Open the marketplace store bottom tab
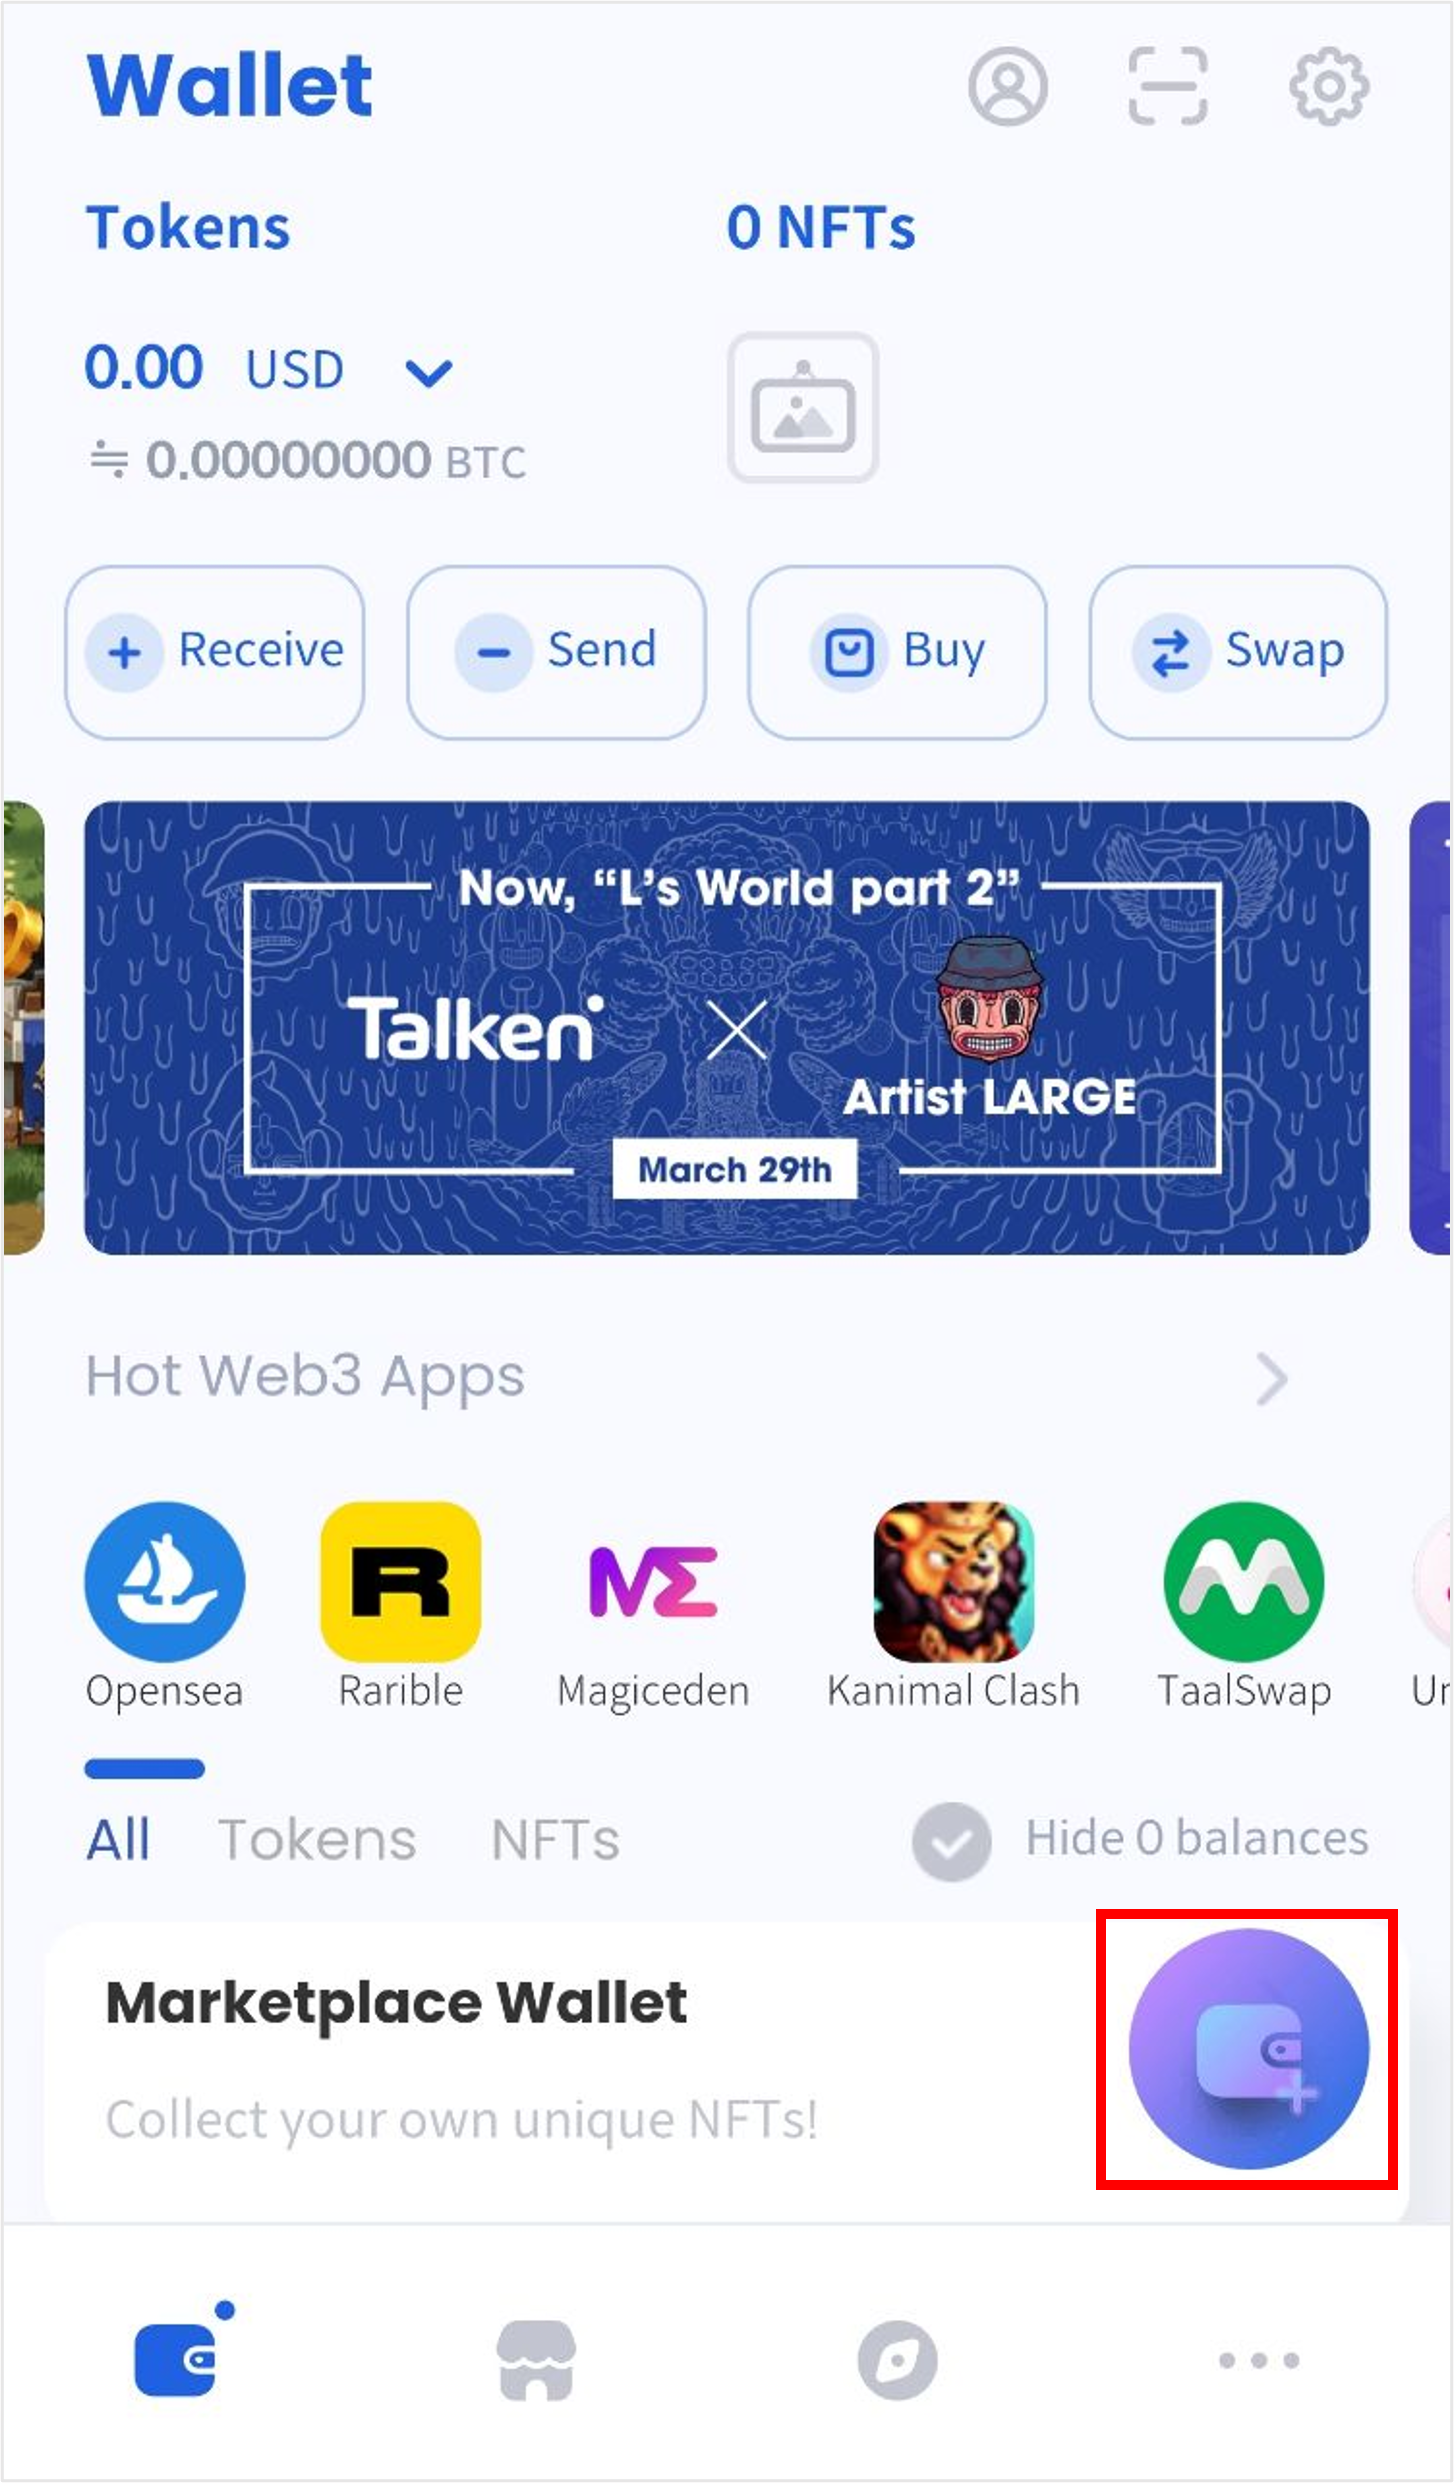This screenshot has width=1454, height=2483. (x=536, y=2360)
